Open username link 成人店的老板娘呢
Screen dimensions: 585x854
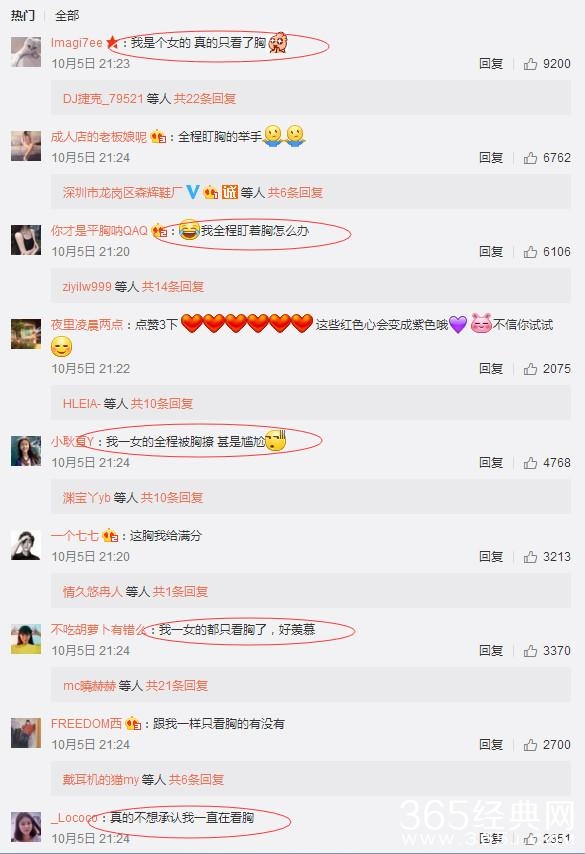[99, 137]
